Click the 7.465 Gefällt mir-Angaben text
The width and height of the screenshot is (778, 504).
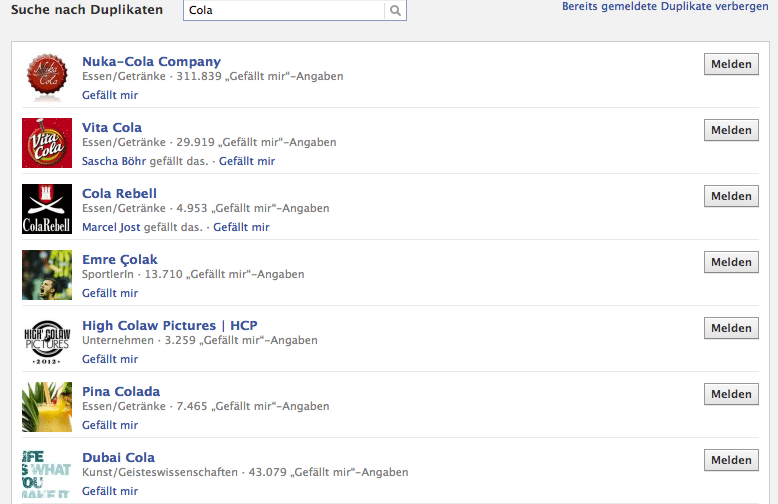(253, 406)
